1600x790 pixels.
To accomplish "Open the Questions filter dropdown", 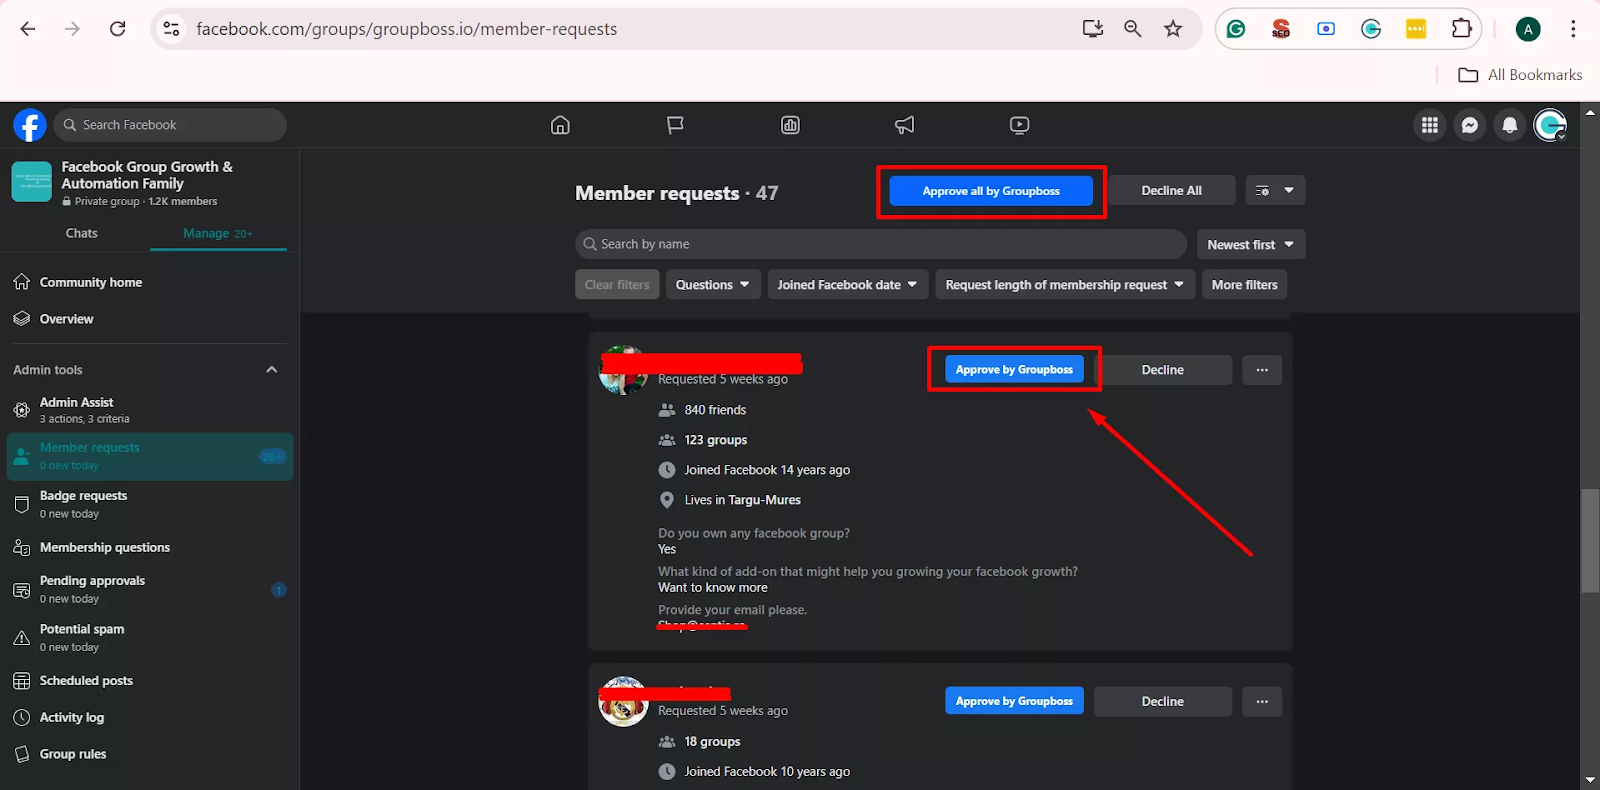I will click(714, 285).
